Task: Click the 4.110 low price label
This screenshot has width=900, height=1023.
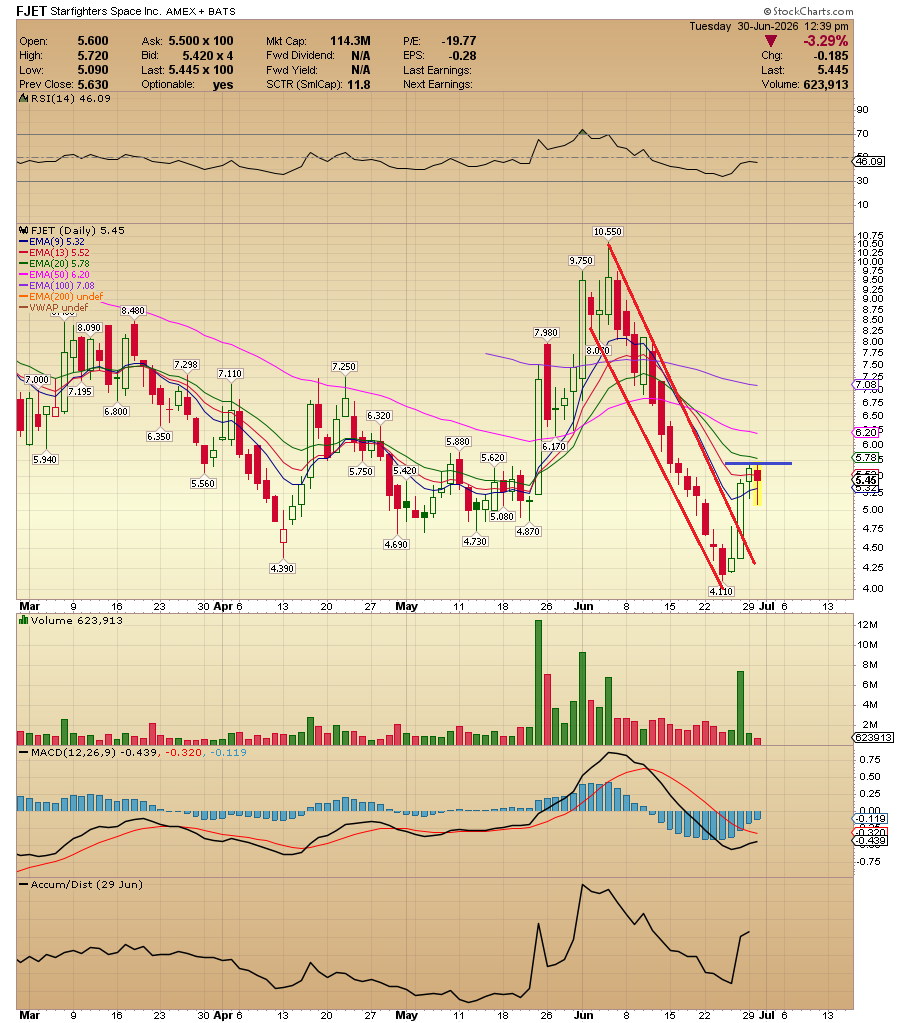Action: click(x=721, y=591)
